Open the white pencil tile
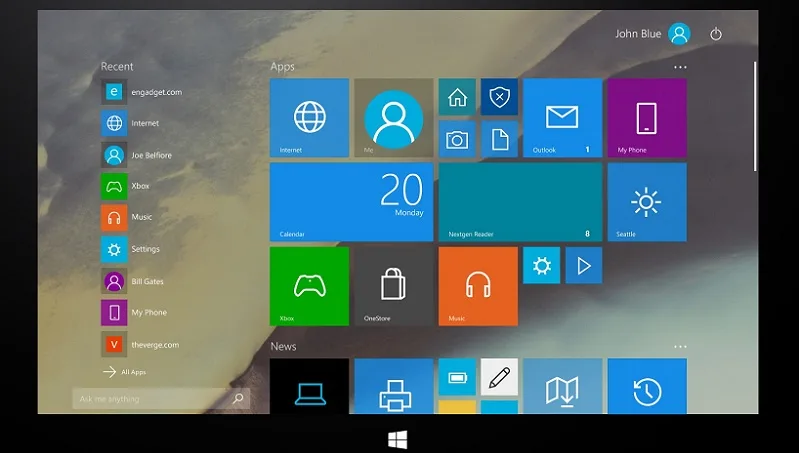Image resolution: width=799 pixels, height=453 pixels. (499, 377)
